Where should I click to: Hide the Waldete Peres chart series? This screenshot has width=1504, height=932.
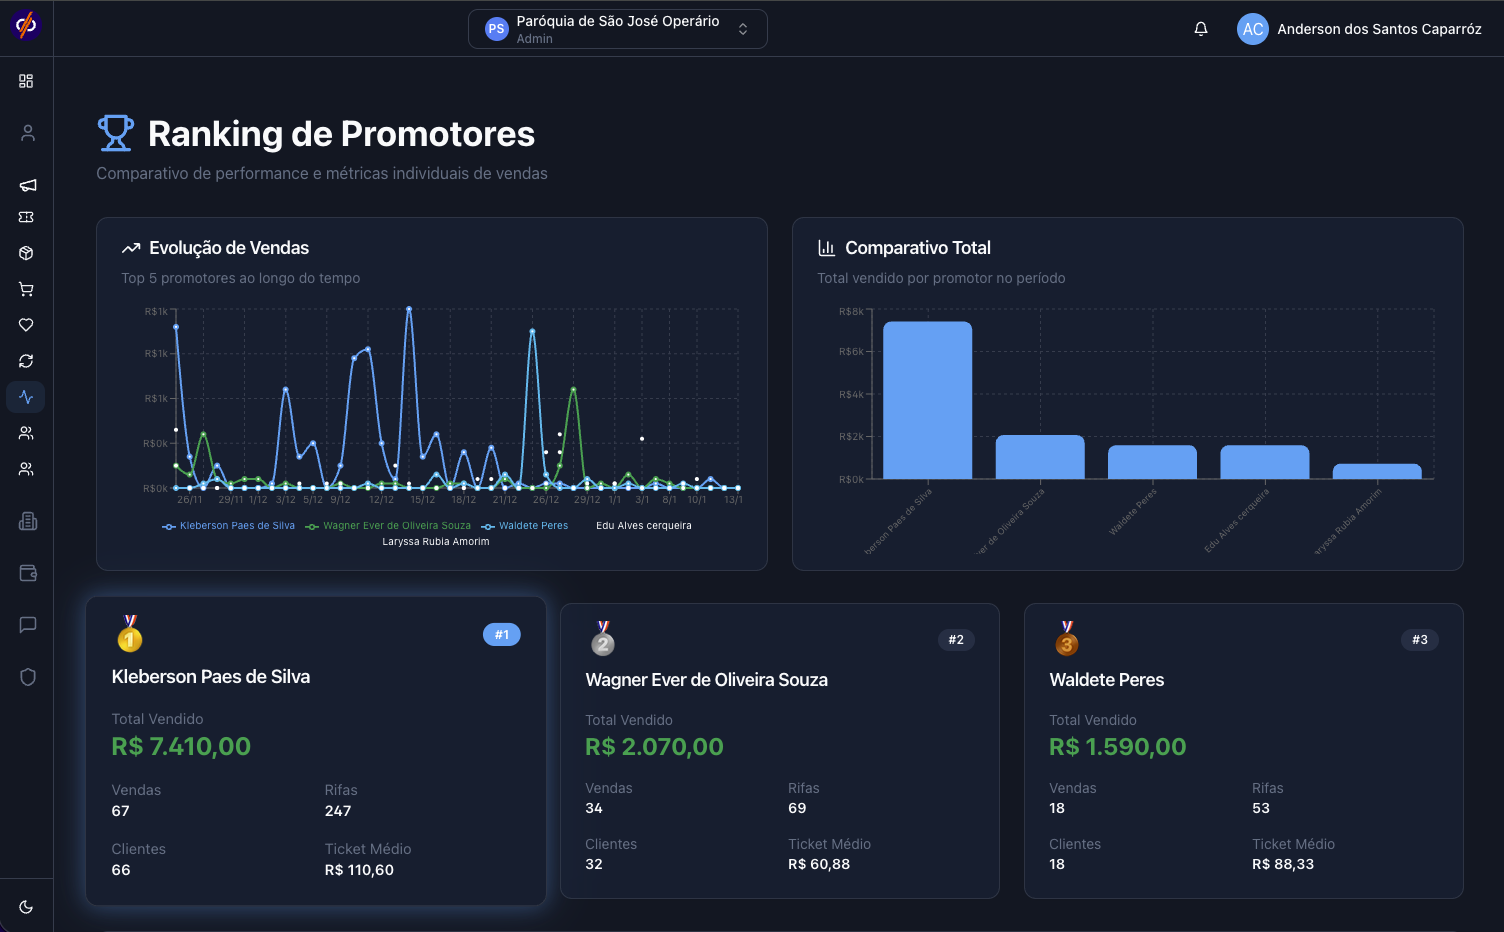pyautogui.click(x=525, y=526)
